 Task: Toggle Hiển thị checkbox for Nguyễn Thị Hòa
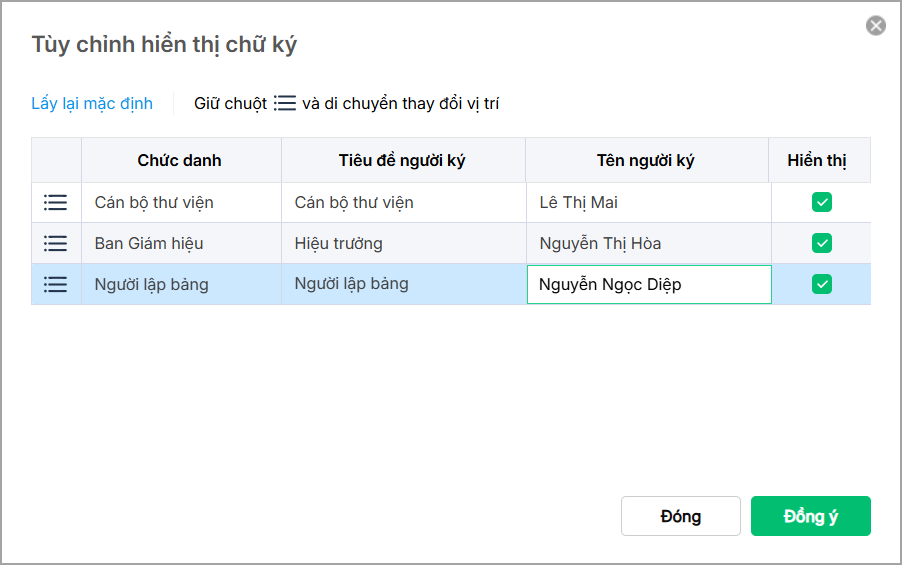[x=822, y=243]
